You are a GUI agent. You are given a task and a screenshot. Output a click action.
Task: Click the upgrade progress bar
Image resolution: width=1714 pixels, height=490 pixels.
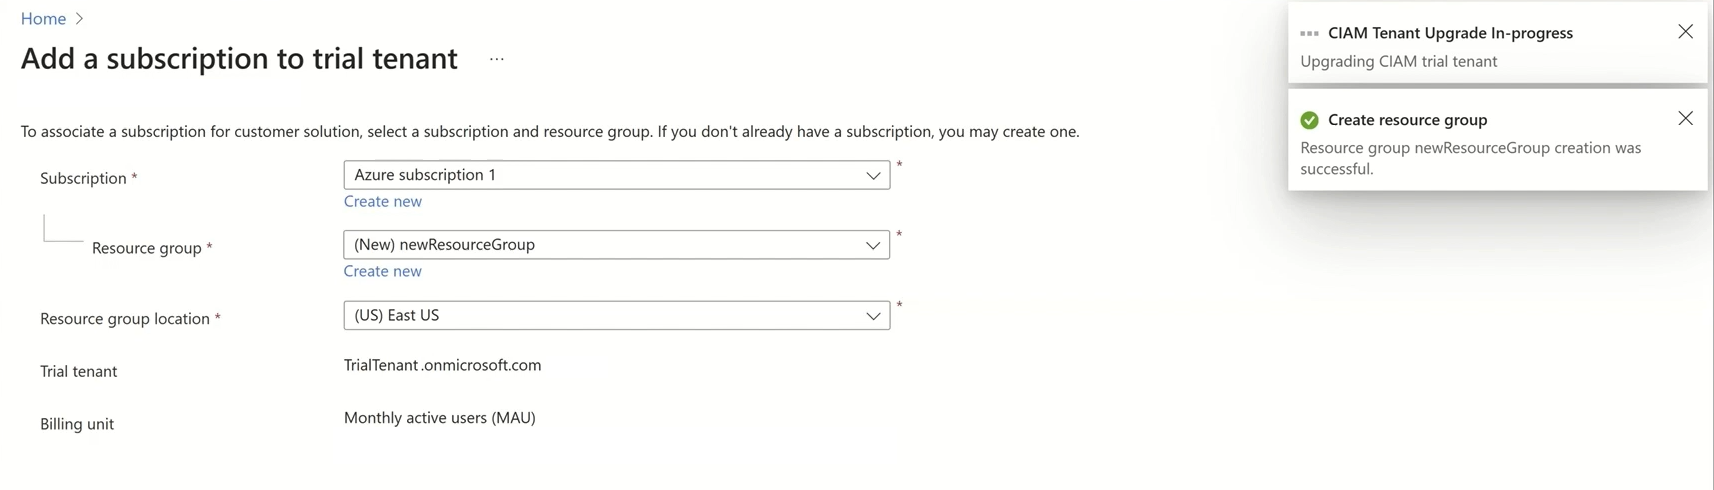[1498, 86]
